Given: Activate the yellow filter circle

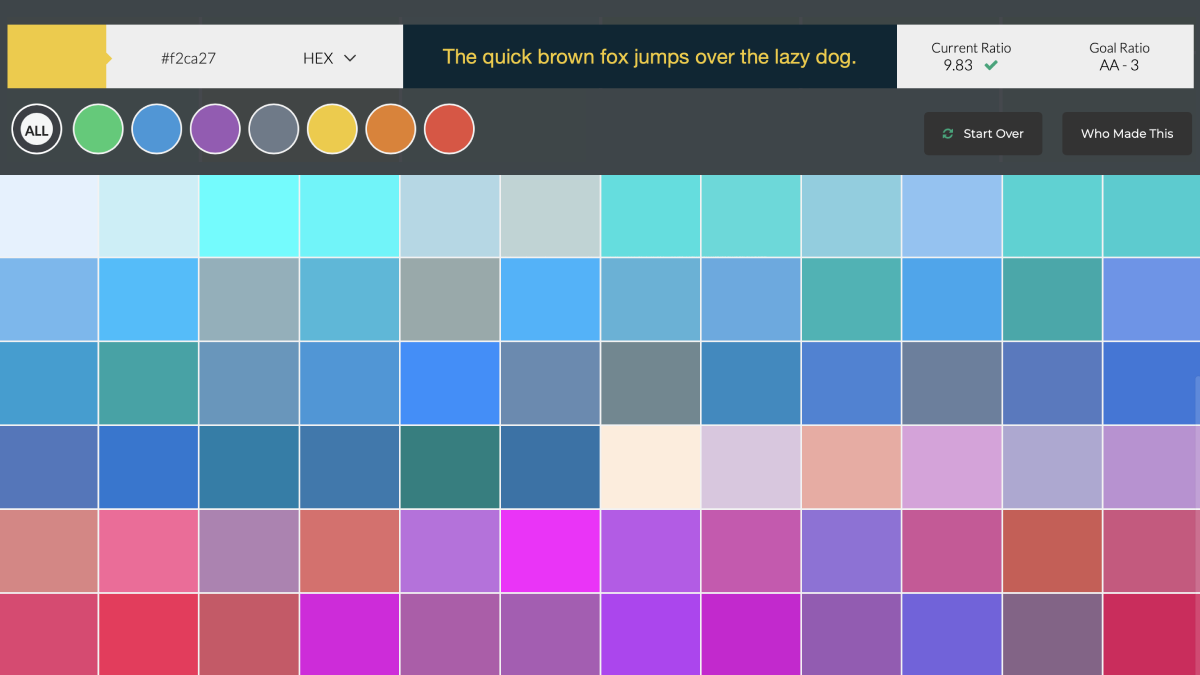Looking at the screenshot, I should (332, 129).
